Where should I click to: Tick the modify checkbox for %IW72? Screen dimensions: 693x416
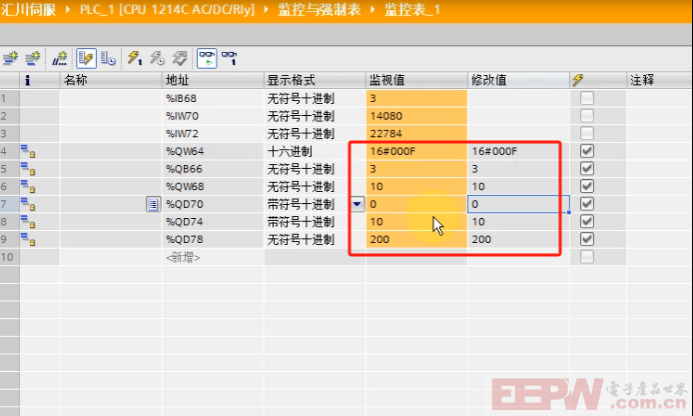(587, 134)
